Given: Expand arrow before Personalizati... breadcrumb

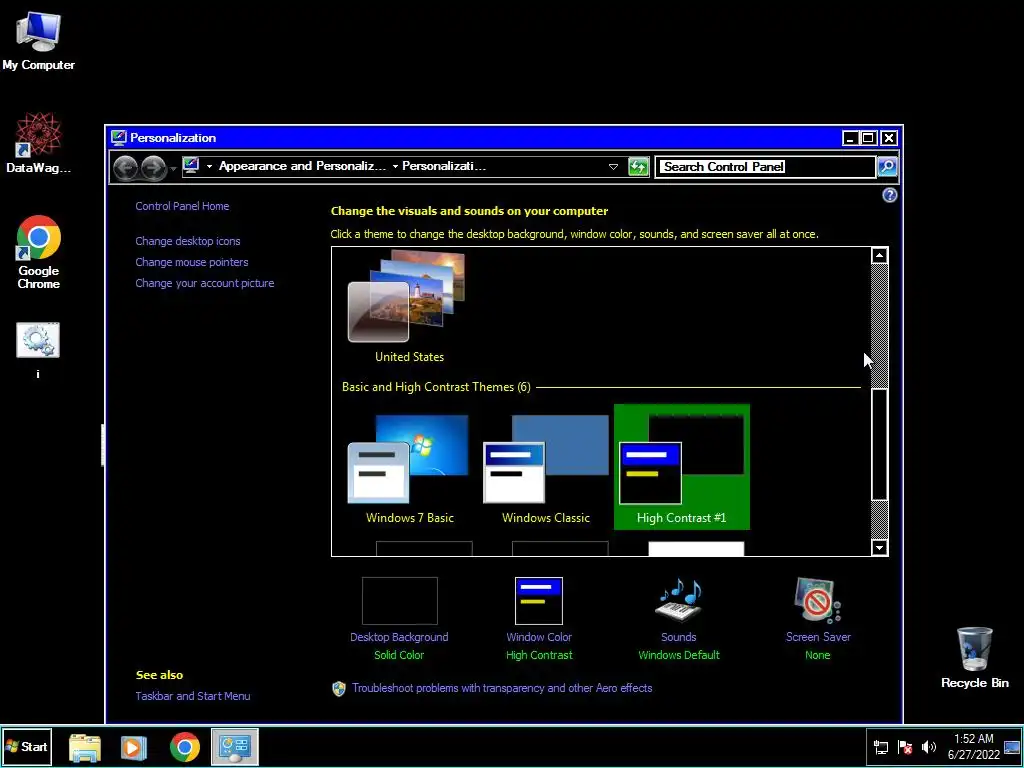Looking at the screenshot, I should tap(395, 167).
